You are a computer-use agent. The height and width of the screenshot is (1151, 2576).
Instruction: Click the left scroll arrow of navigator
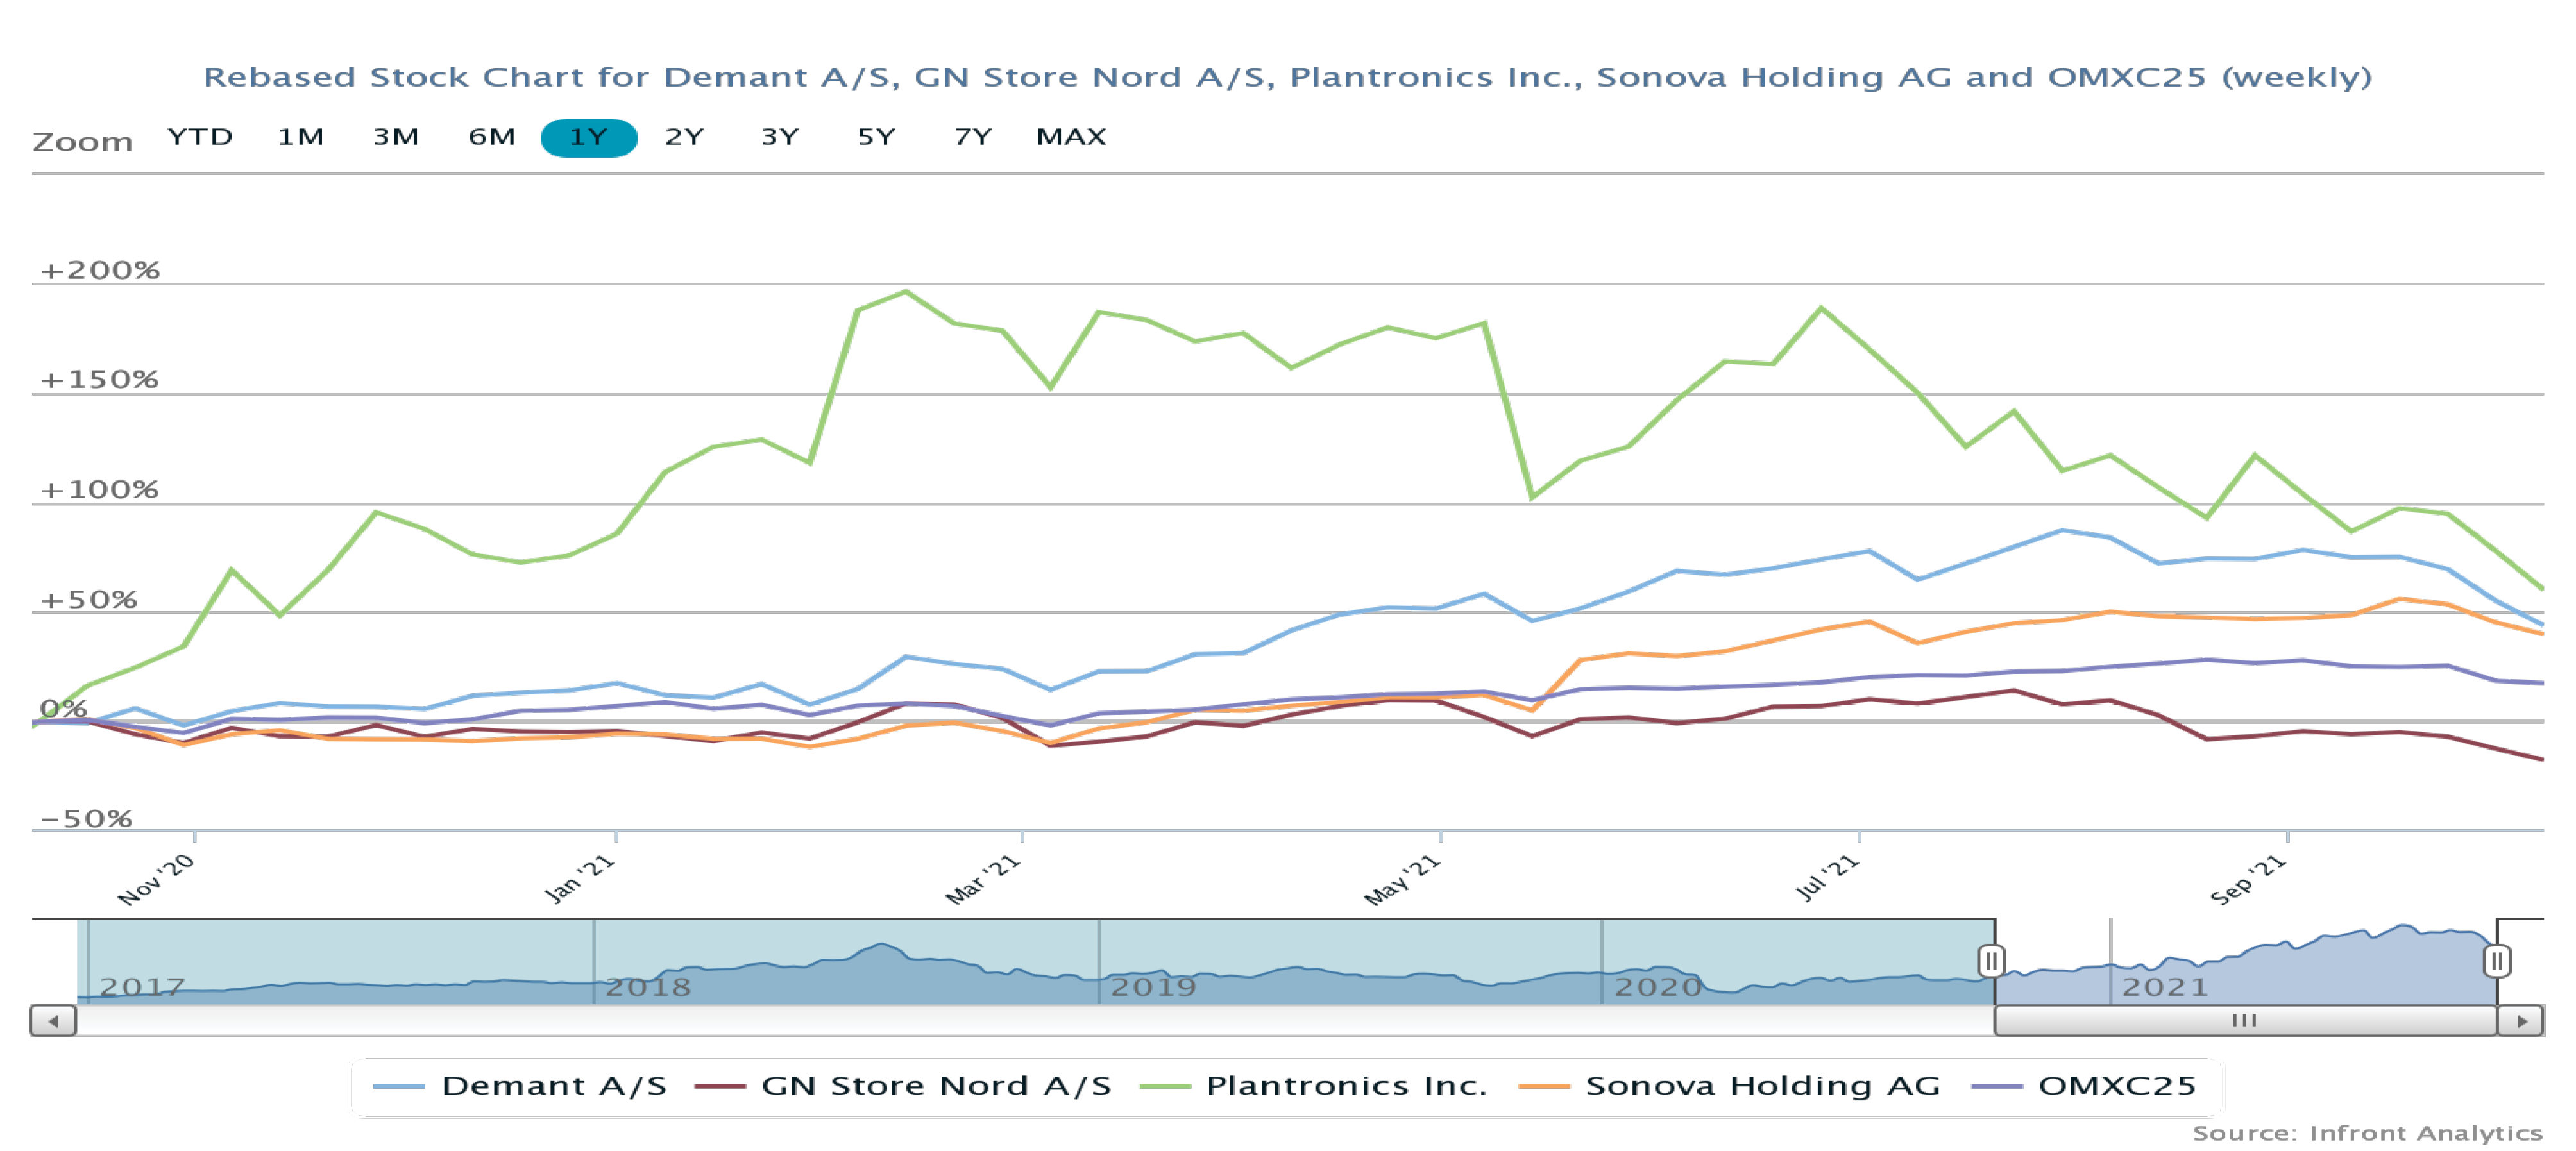53,1021
